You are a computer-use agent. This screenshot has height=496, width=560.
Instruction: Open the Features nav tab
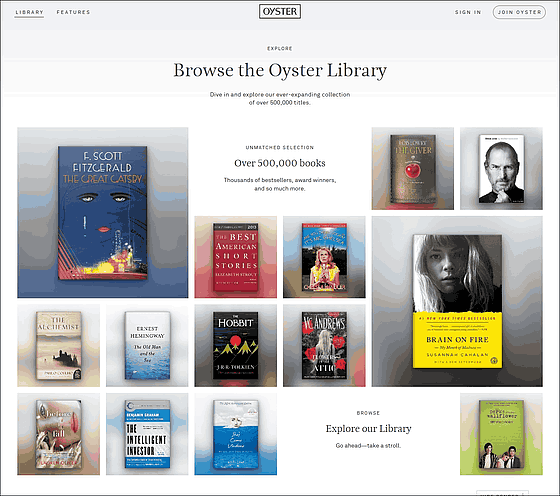(x=73, y=12)
